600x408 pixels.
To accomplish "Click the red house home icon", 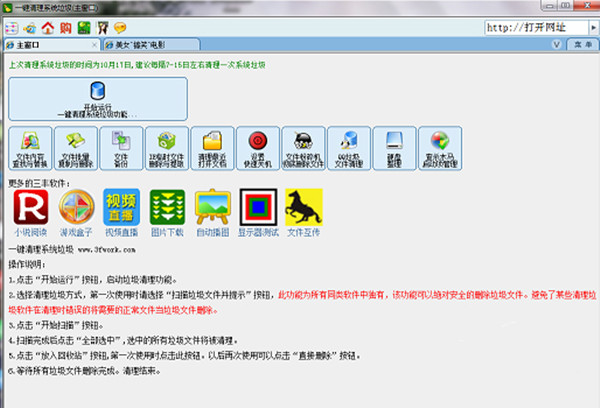I will pyautogui.click(x=48, y=28).
